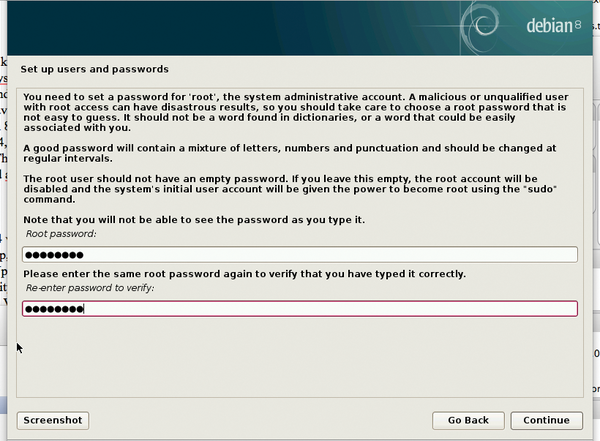
Task: Click the A good password will contain paragraph
Action: tap(290, 153)
